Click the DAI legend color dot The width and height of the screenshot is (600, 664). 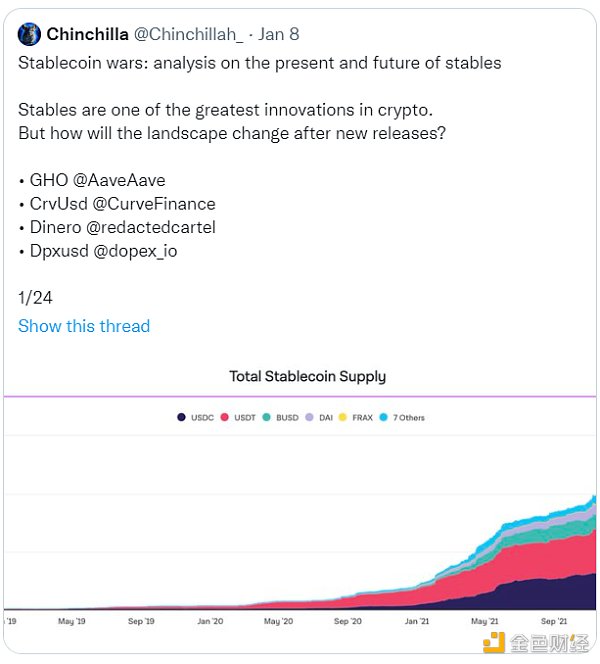310,417
